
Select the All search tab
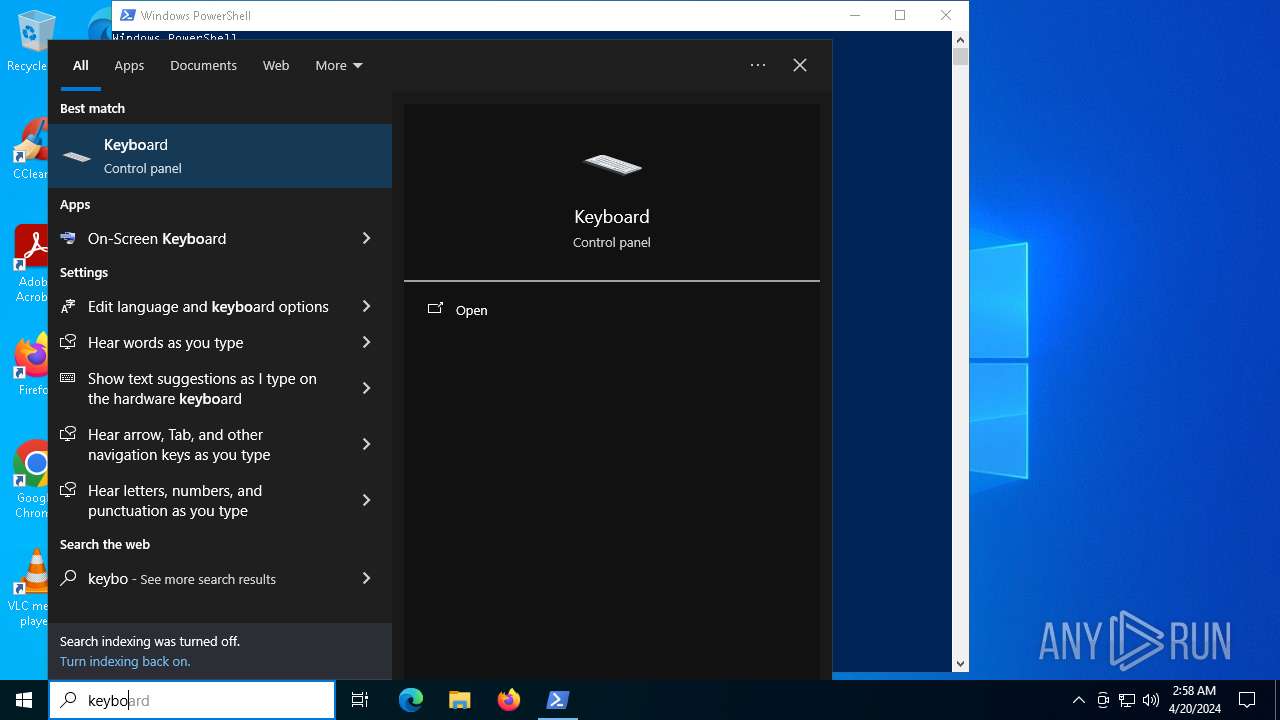pos(81,65)
